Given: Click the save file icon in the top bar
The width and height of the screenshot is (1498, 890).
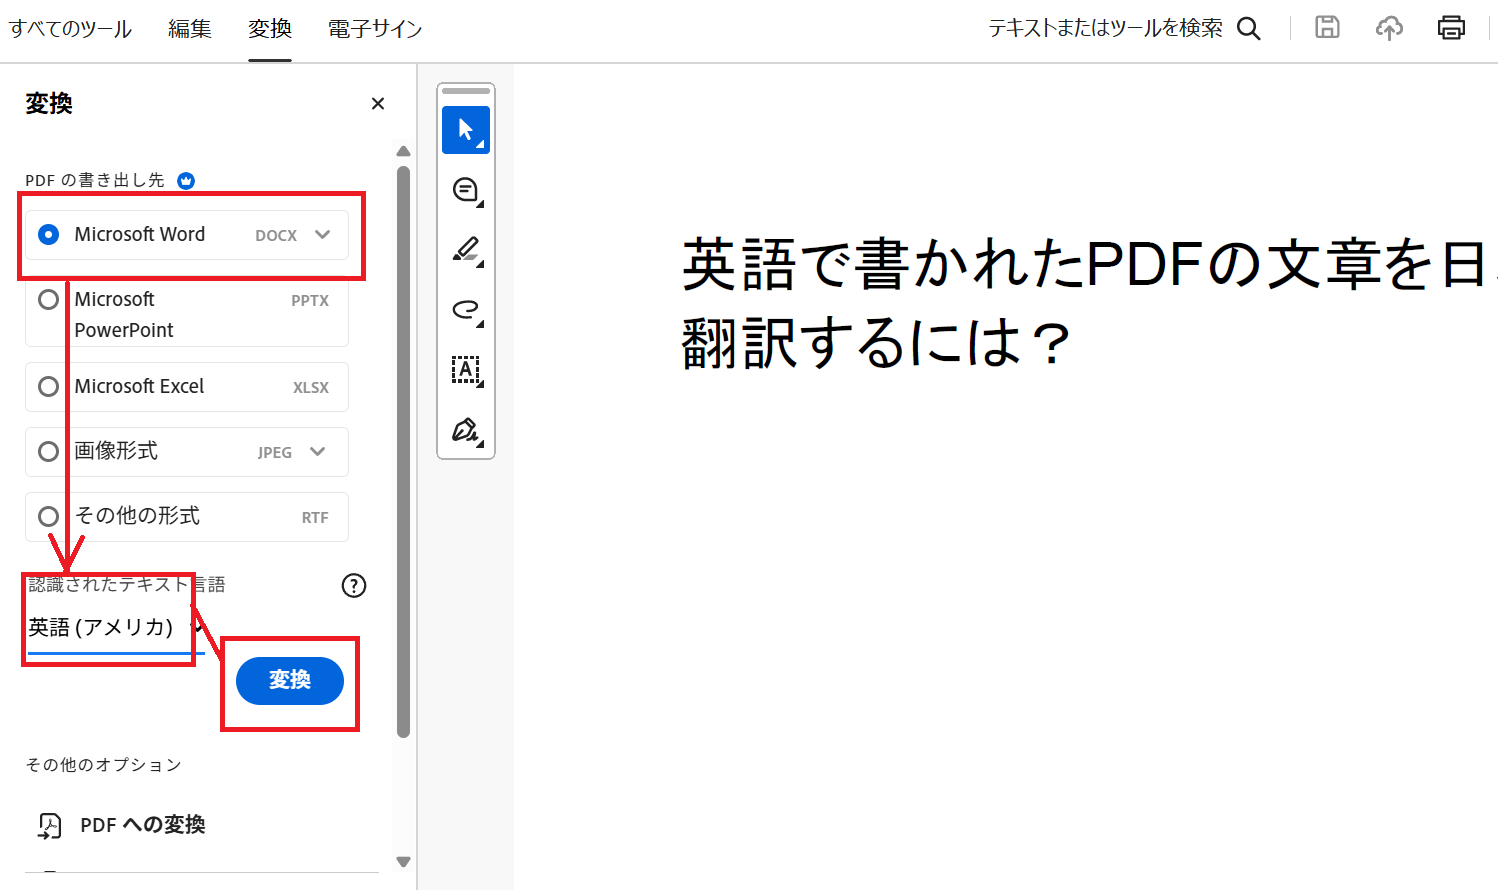Looking at the screenshot, I should tap(1327, 27).
